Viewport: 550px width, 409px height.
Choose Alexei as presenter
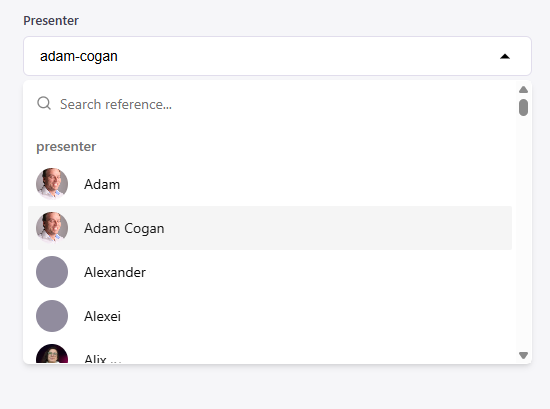tap(270, 316)
